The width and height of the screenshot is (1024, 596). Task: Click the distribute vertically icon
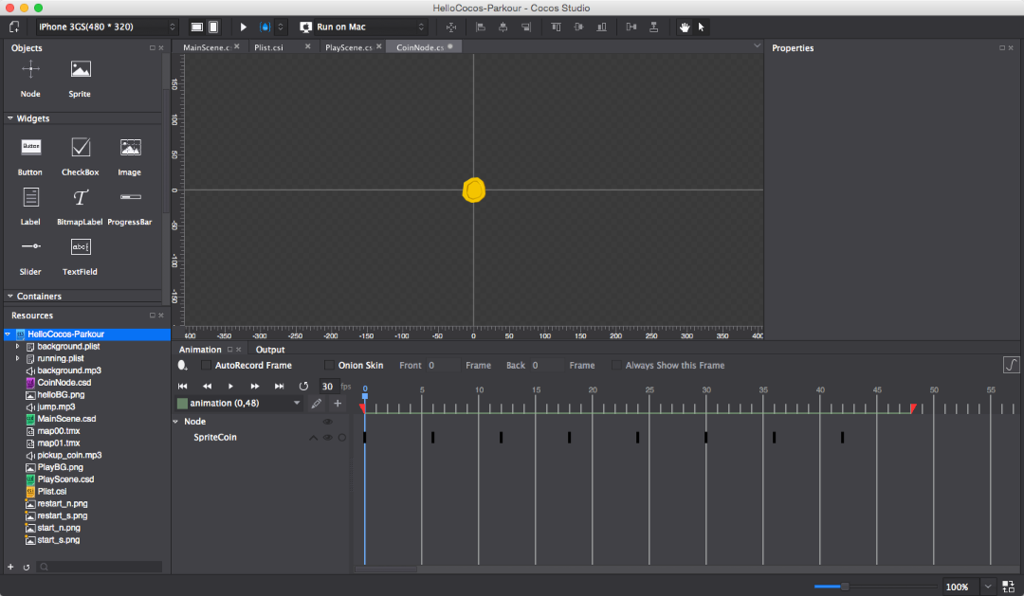(654, 27)
